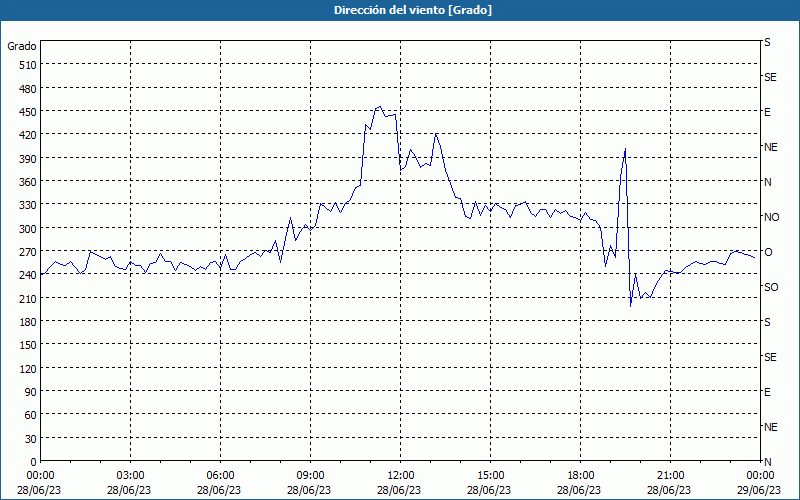The image size is (800, 500).
Task: Click the 420 label on the left axis
Action: [28, 135]
